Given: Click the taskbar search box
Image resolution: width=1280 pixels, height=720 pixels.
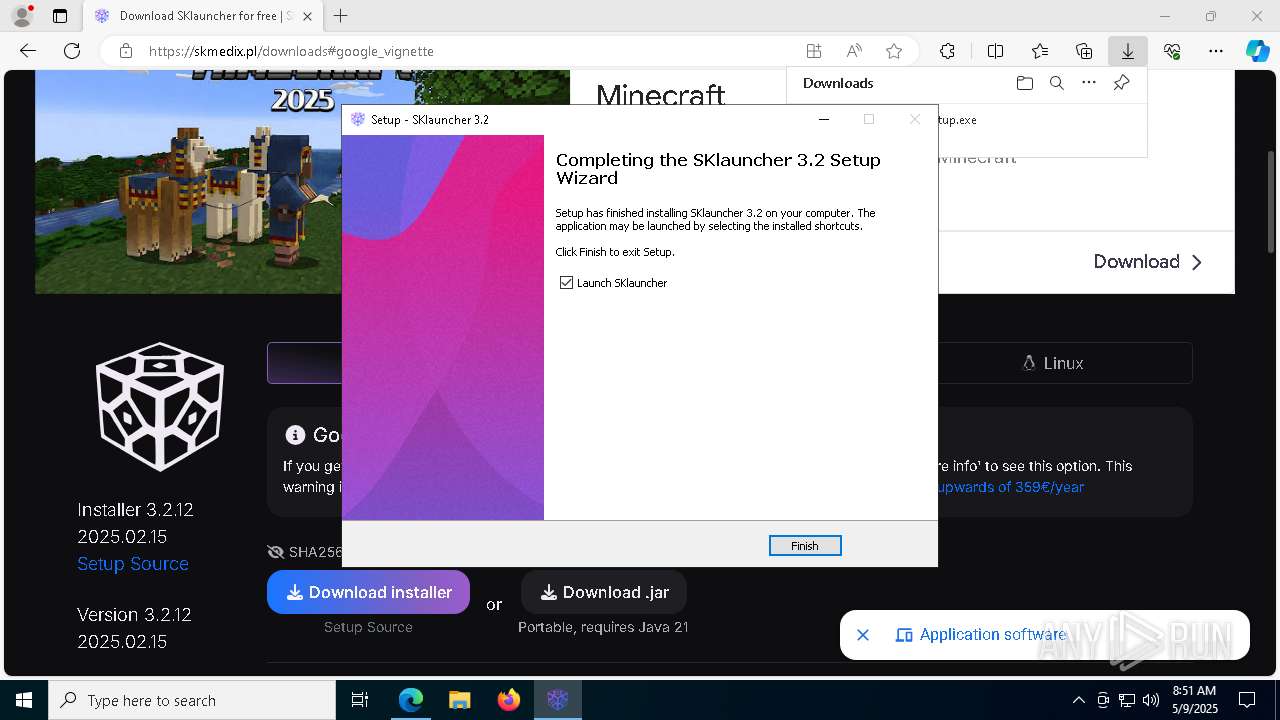Looking at the screenshot, I should (x=192, y=700).
